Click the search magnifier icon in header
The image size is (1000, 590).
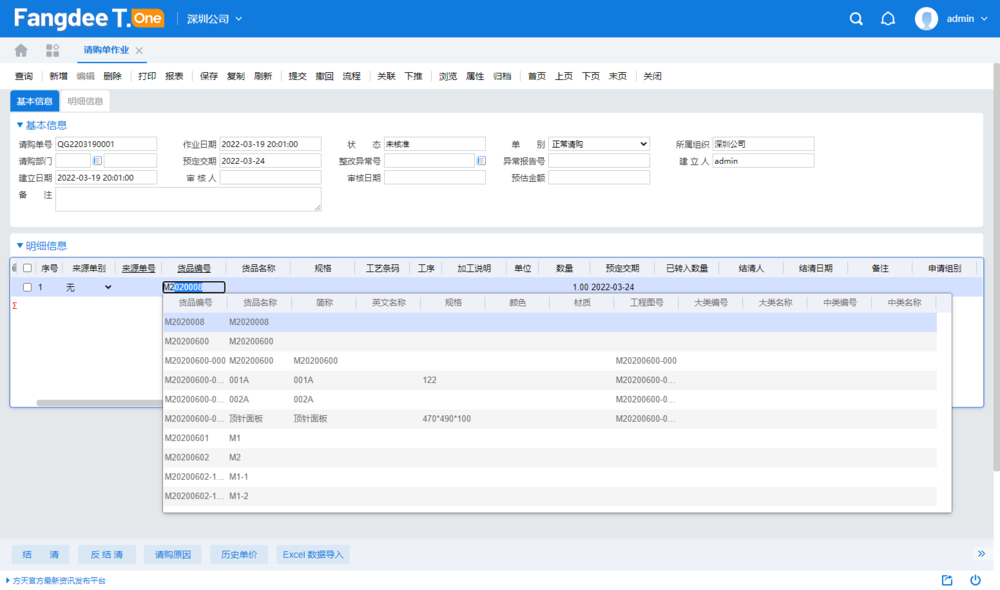(856, 19)
